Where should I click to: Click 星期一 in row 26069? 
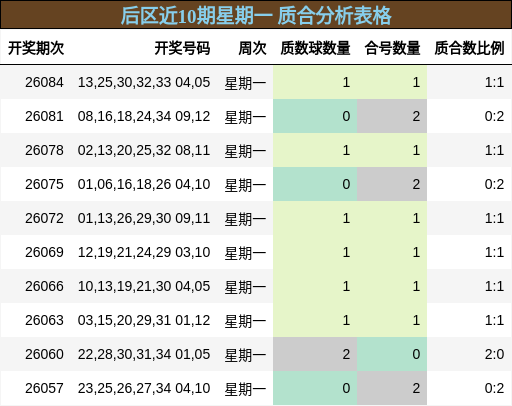pyautogui.click(x=245, y=253)
